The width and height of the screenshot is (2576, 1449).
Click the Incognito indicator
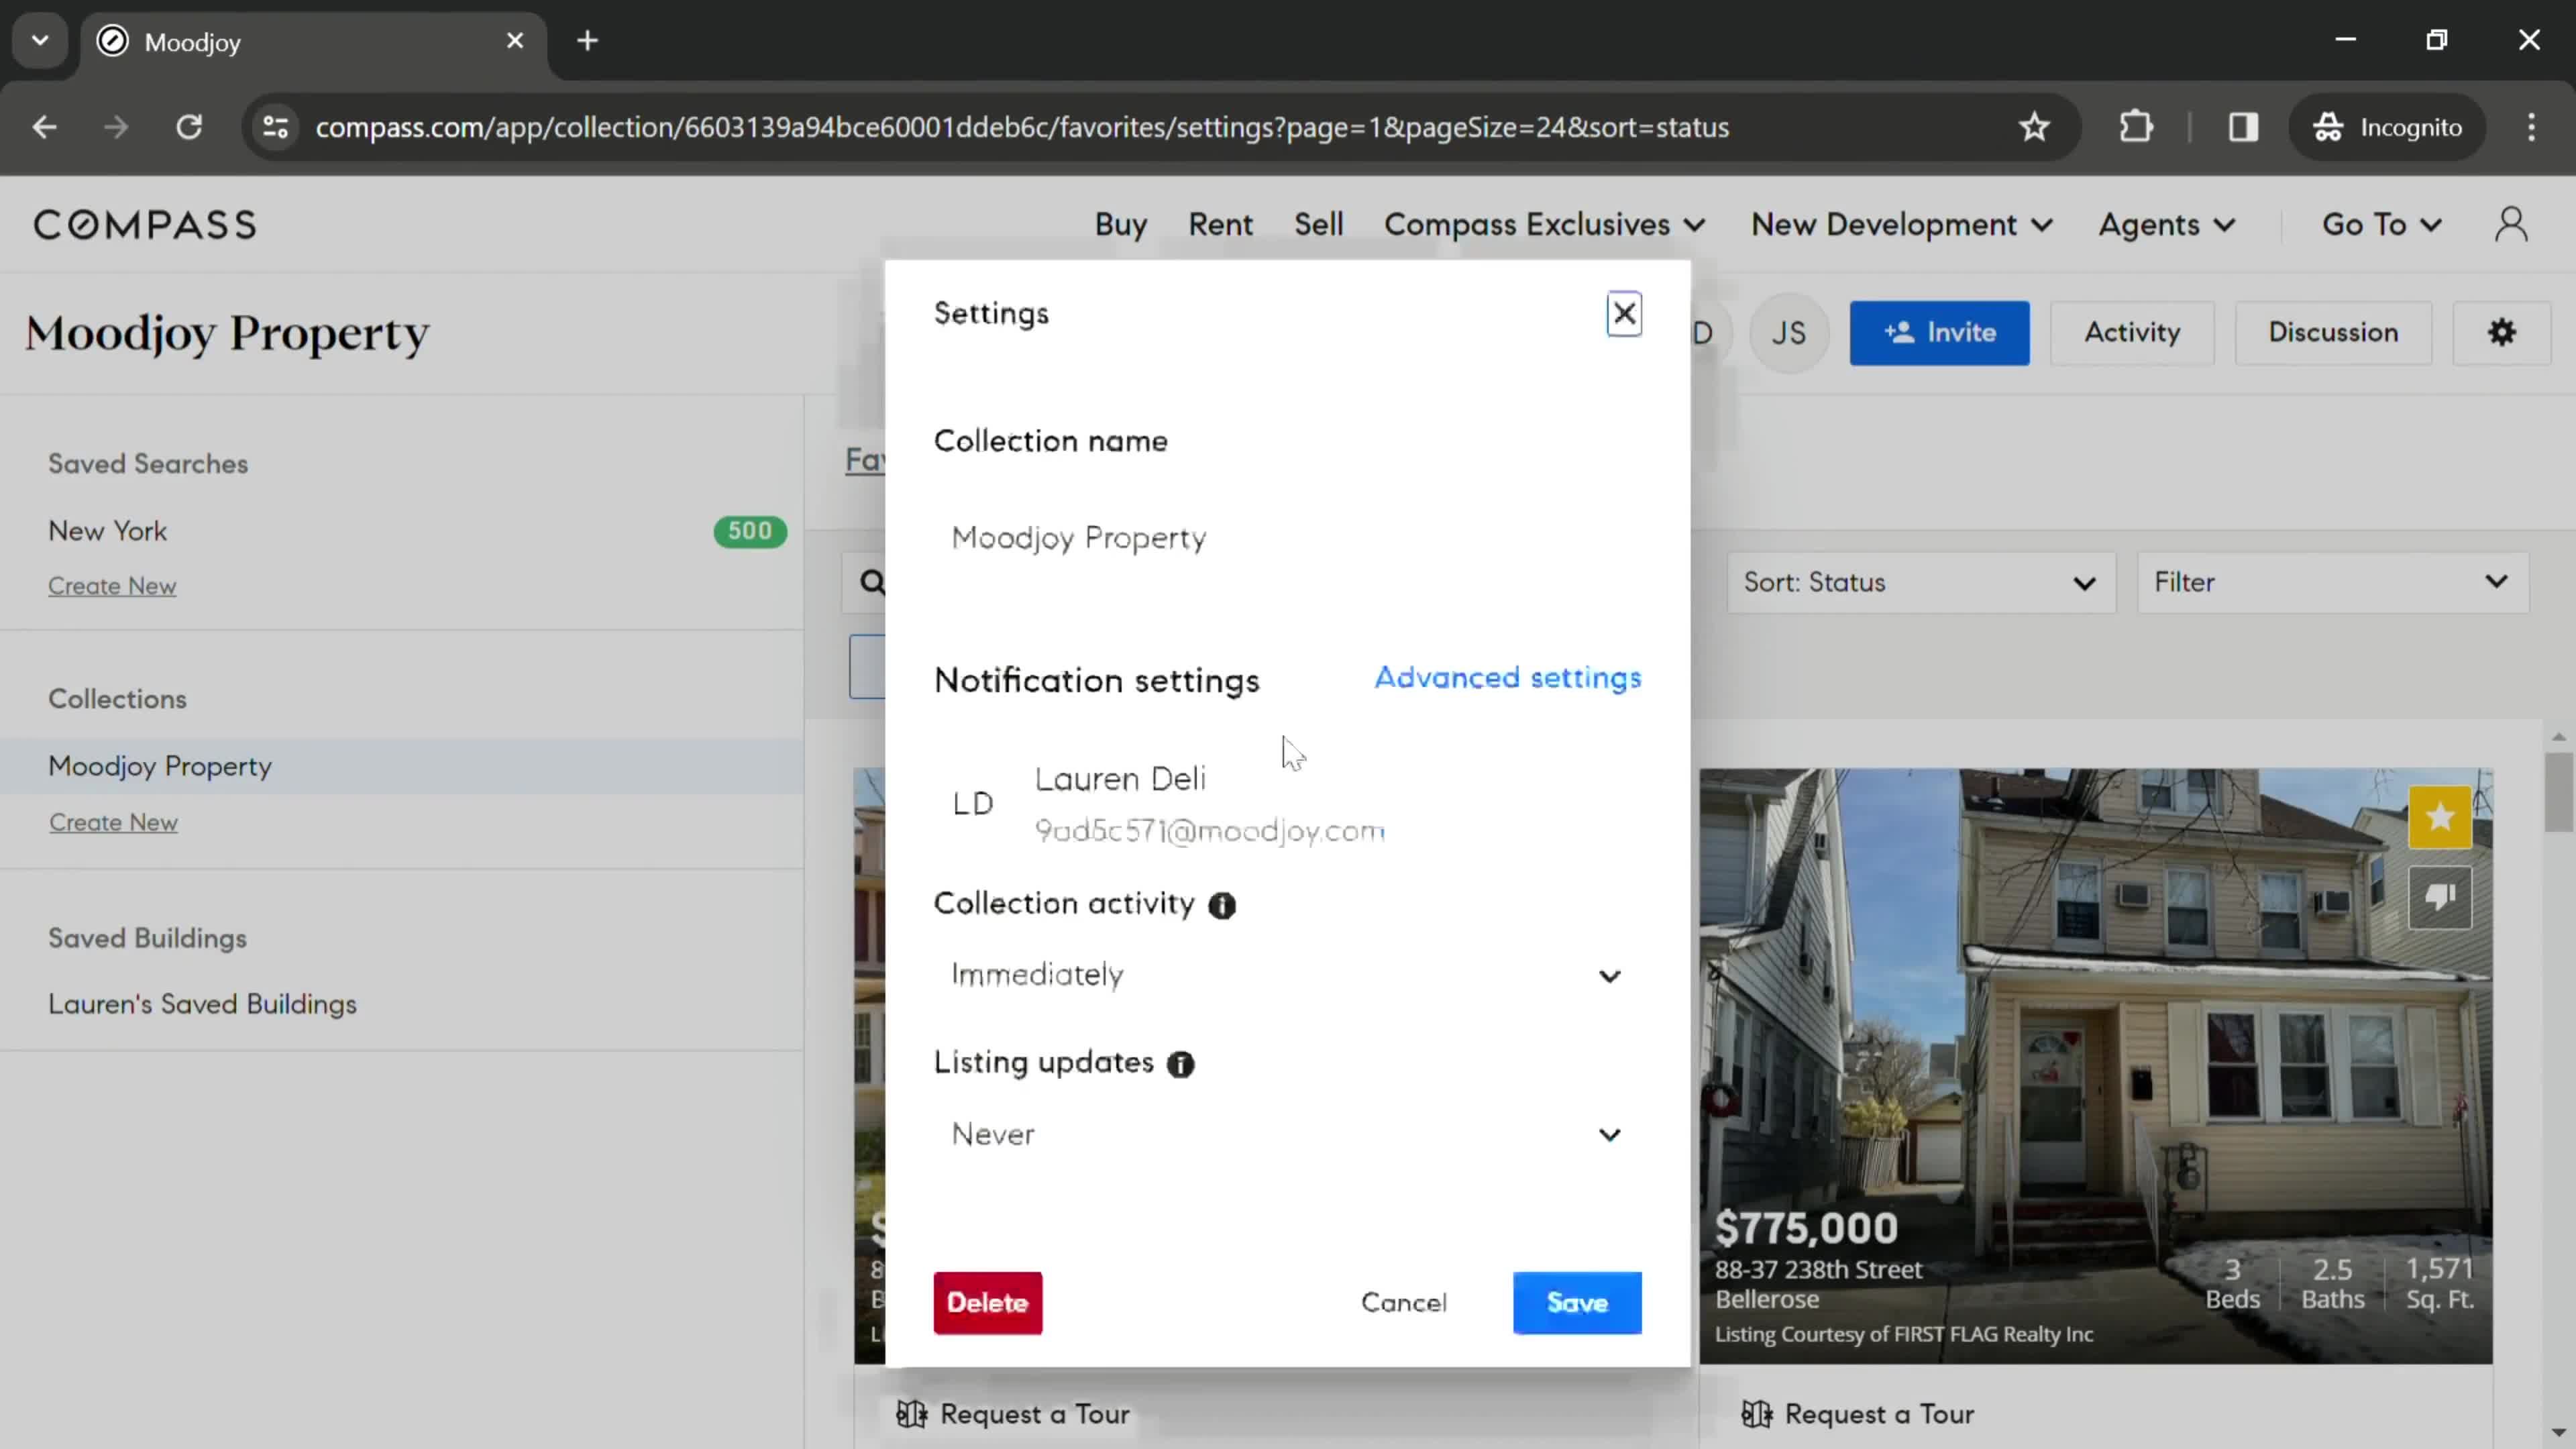point(2386,127)
